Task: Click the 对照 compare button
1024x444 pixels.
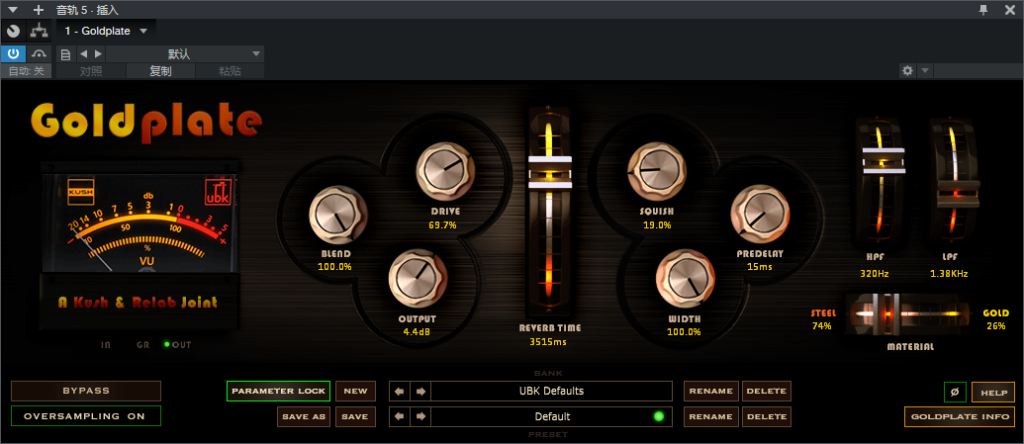Action: tap(91, 71)
